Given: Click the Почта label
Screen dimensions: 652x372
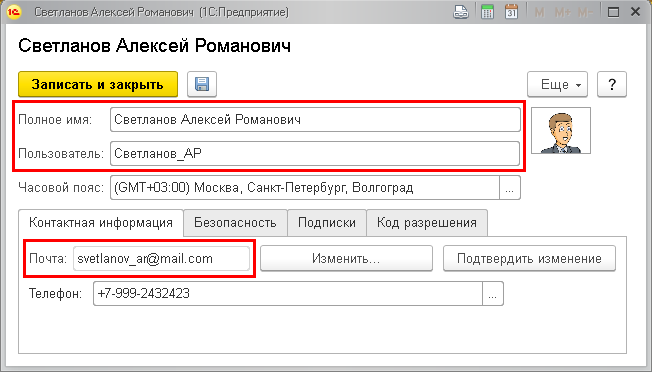Looking at the screenshot, I should click(x=48, y=259).
